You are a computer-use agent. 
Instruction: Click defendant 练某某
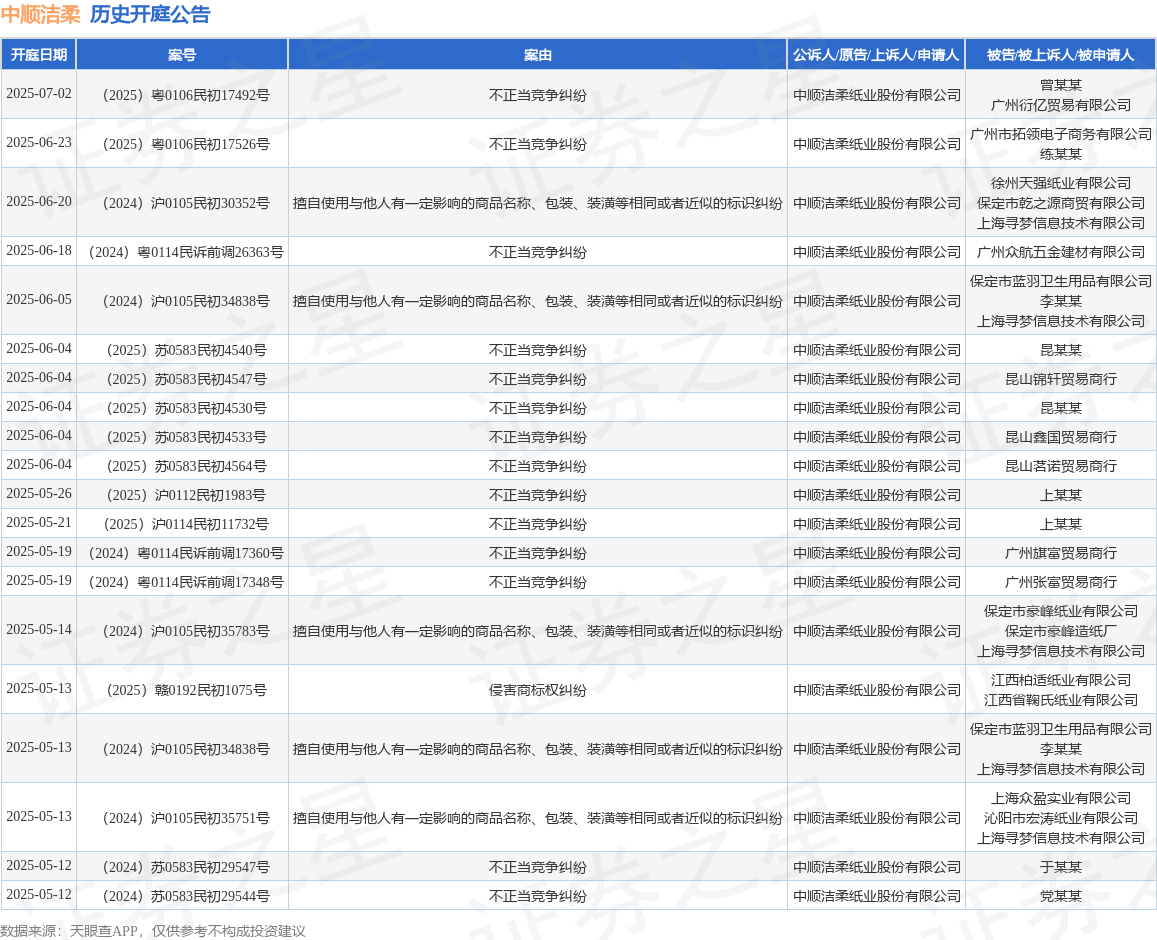pyautogui.click(x=1060, y=153)
